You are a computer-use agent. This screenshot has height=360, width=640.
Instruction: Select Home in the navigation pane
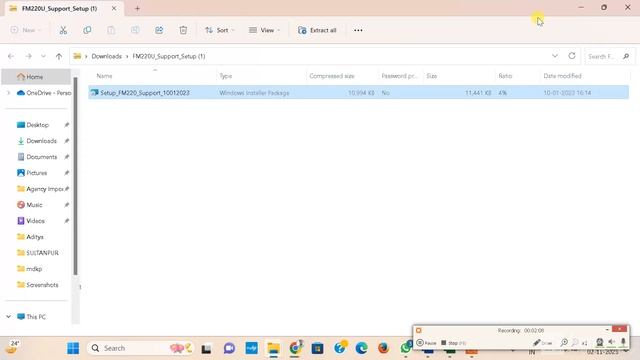point(35,76)
